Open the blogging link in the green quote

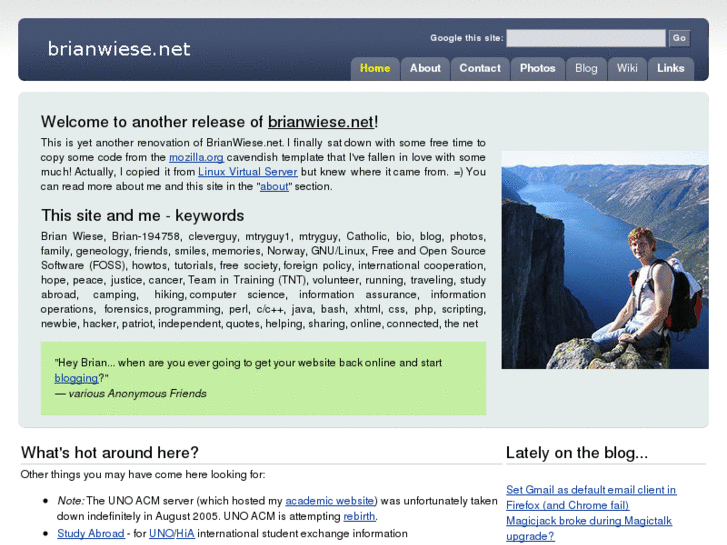click(77, 378)
